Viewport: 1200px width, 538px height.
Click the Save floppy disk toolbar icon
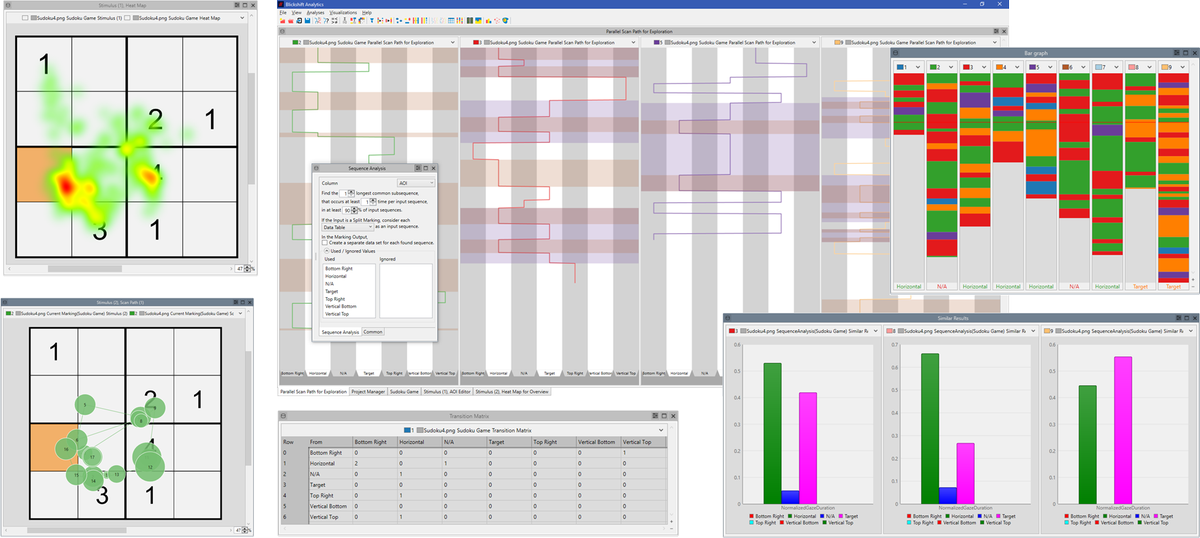pyautogui.click(x=308, y=21)
